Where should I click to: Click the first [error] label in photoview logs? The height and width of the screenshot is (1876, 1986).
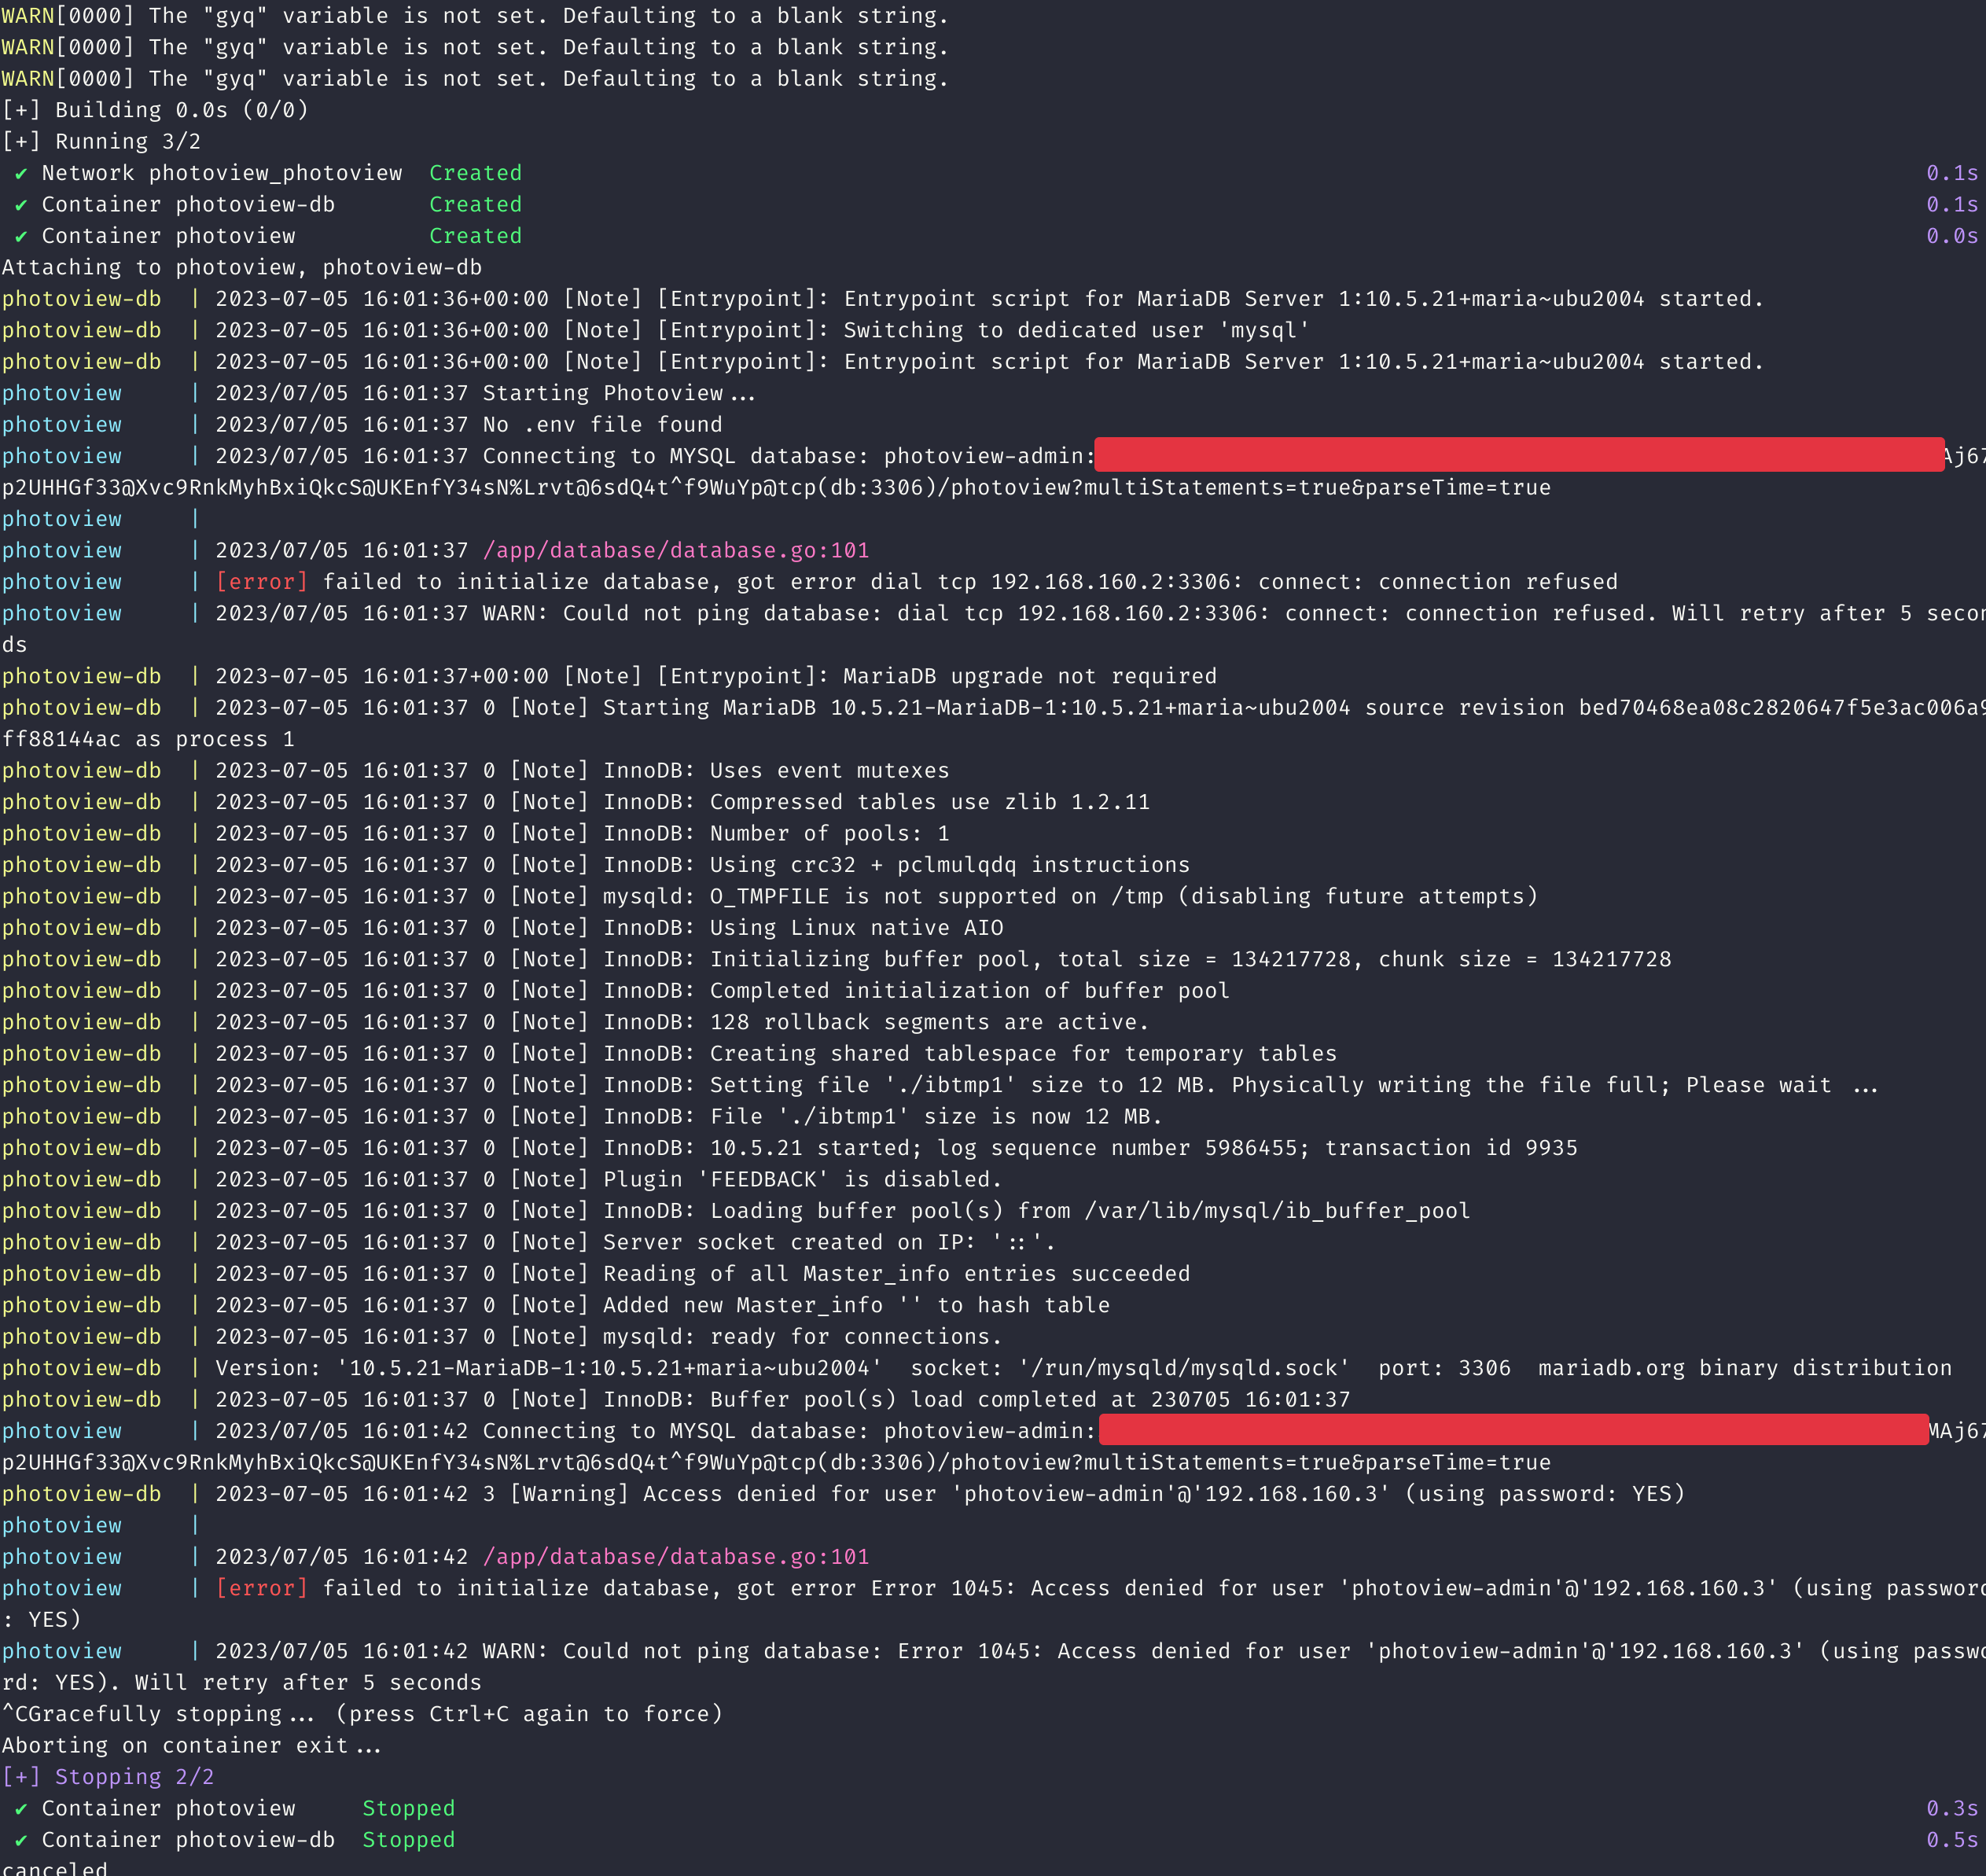[x=262, y=581]
